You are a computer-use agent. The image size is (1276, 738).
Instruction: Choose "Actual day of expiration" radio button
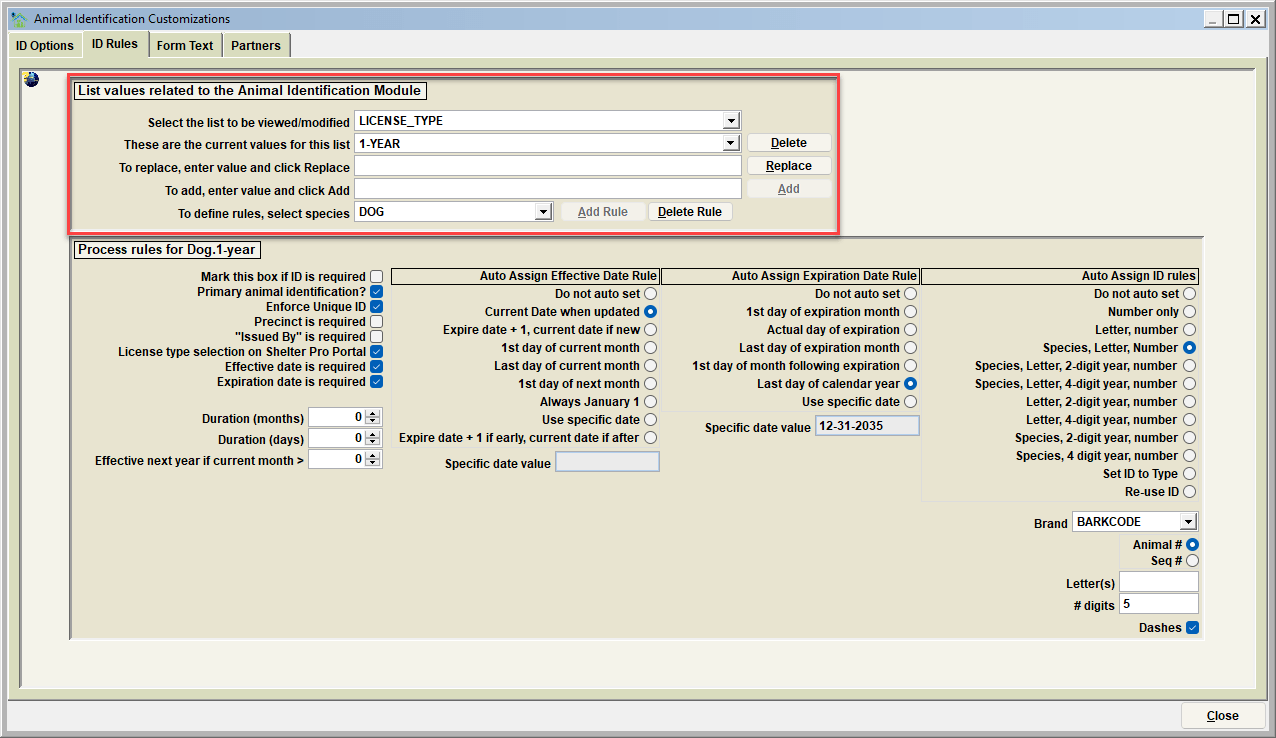pyautogui.click(x=910, y=330)
